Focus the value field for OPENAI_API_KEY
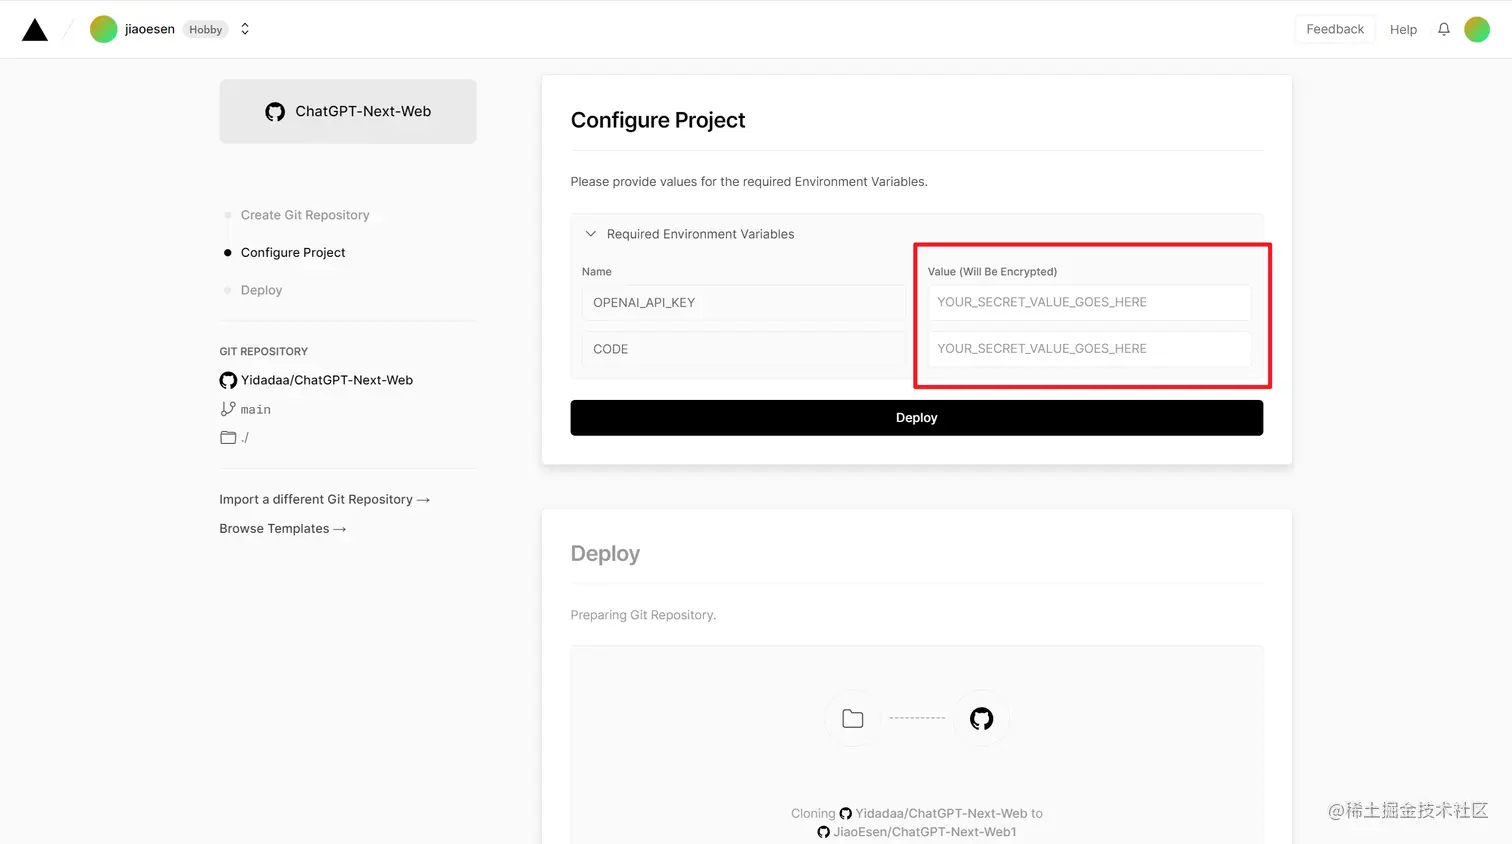The width and height of the screenshot is (1512, 844). (1089, 302)
